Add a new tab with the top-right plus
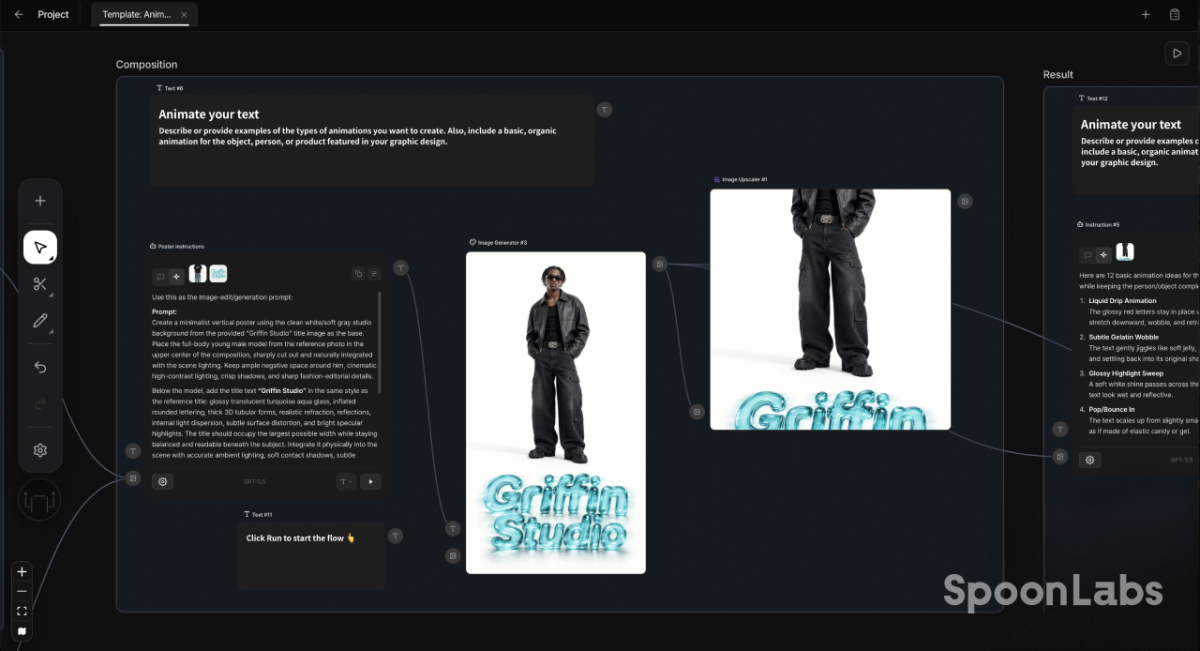Screen dimensions: 1200x651 [x=1146, y=15]
